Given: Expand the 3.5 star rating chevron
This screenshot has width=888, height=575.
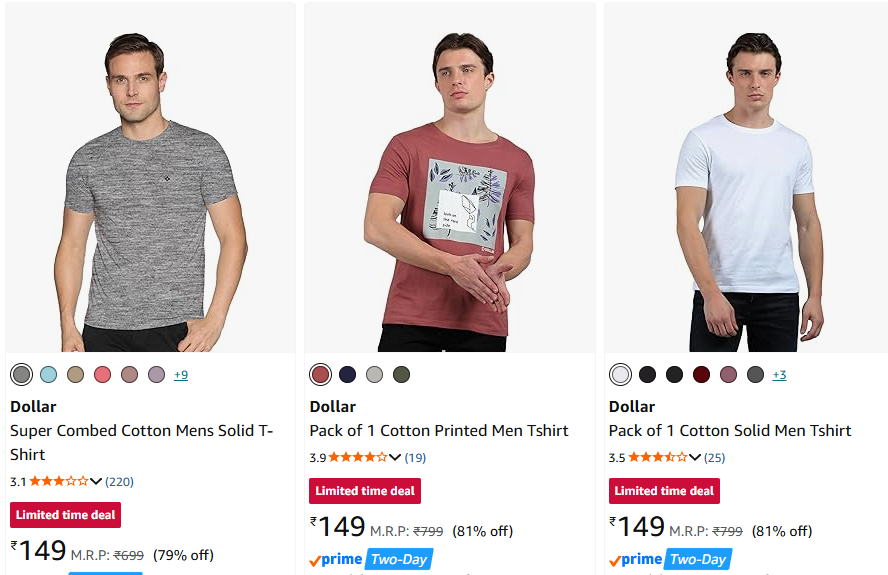Looking at the screenshot, I should click(694, 457).
